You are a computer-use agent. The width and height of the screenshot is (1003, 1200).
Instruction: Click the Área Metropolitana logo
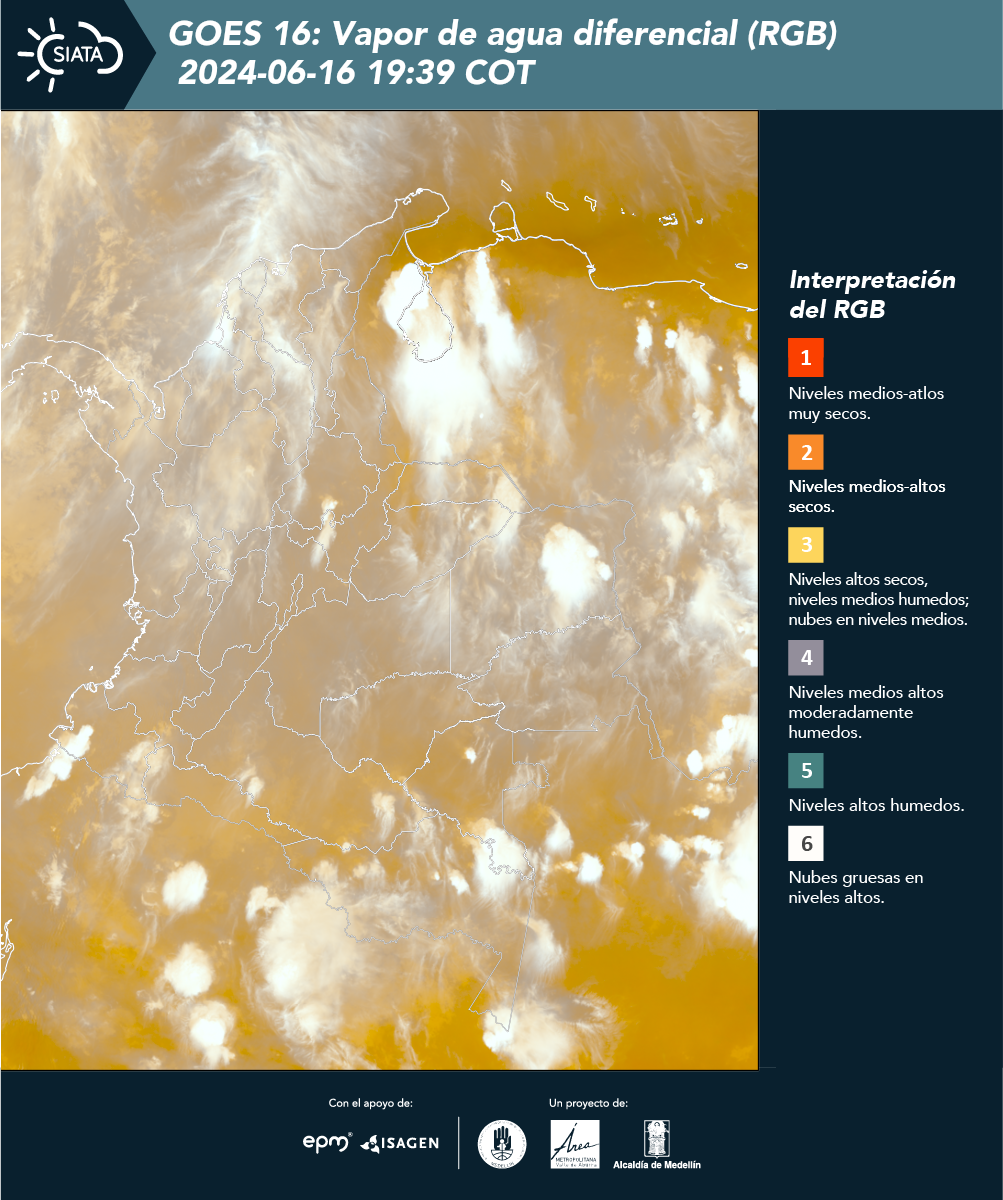576,1144
